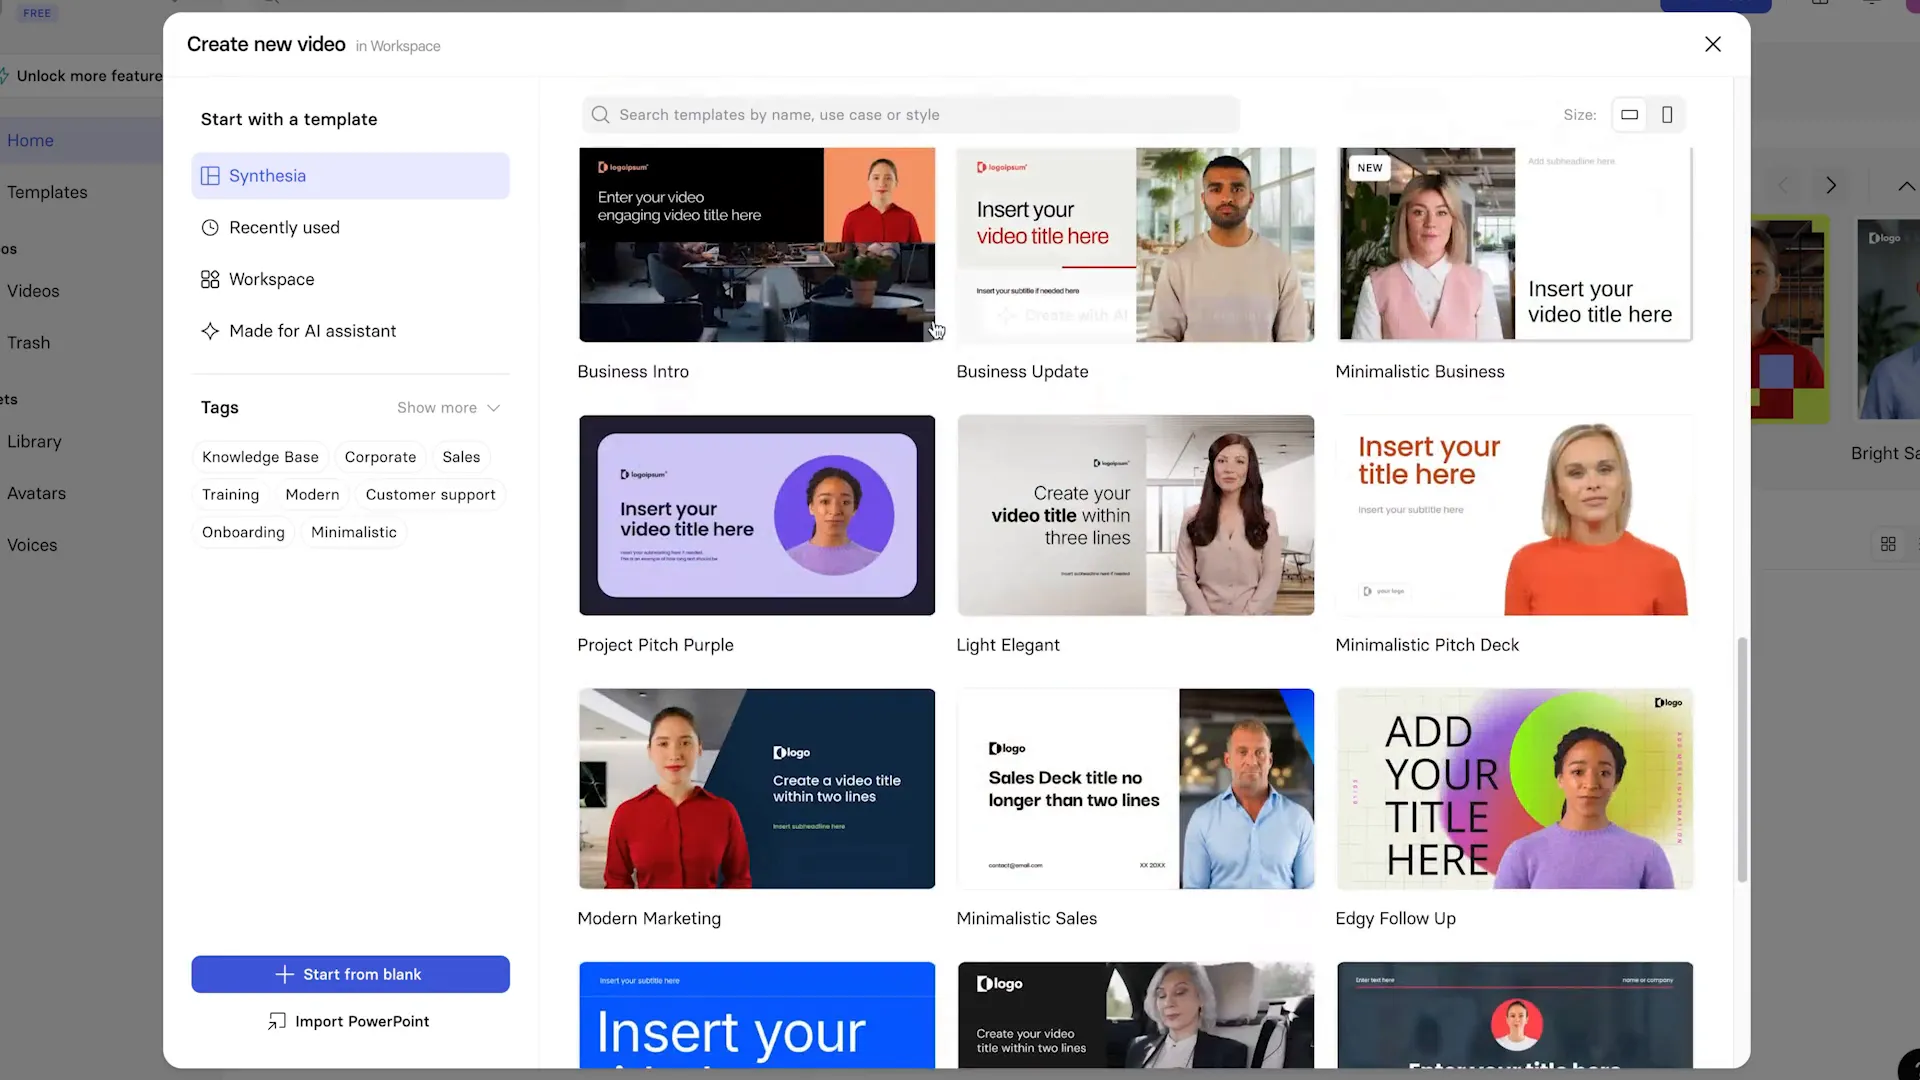Select Project Pitch Purple template thumbnail

click(757, 515)
